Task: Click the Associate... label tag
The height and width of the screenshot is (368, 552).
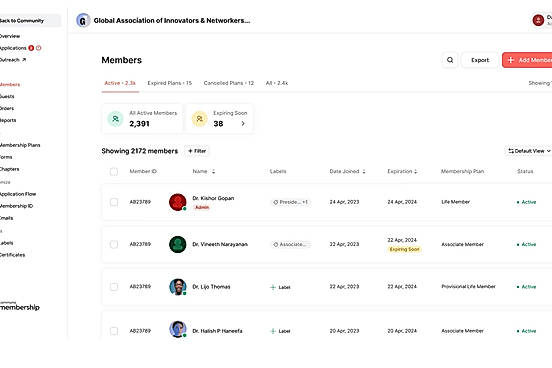Action: [291, 244]
